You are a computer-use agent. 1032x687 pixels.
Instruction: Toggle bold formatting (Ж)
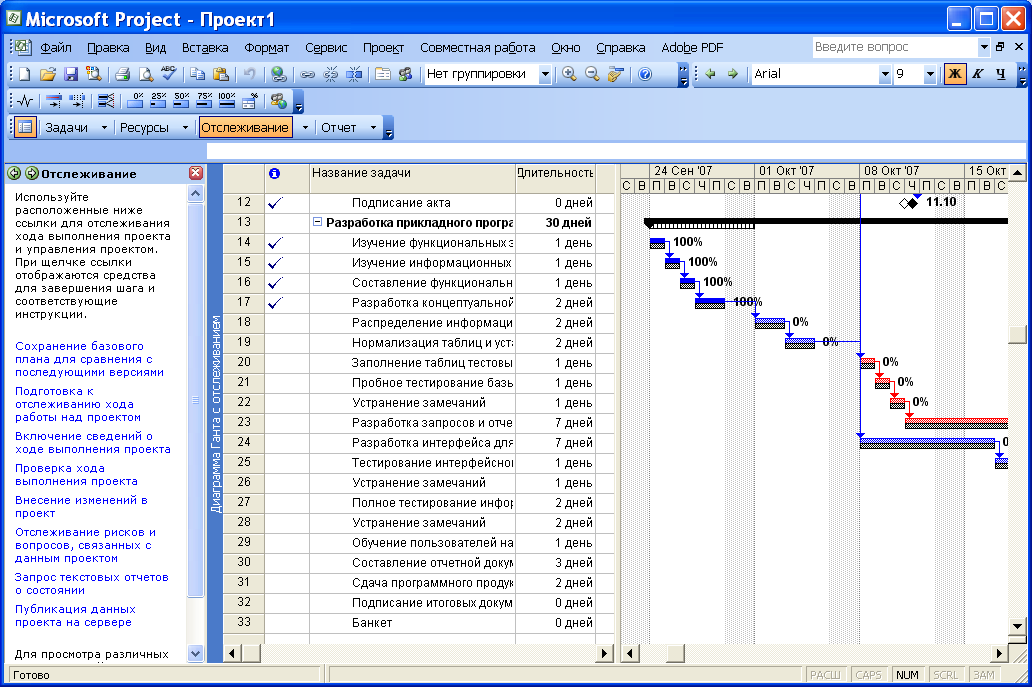(x=954, y=74)
